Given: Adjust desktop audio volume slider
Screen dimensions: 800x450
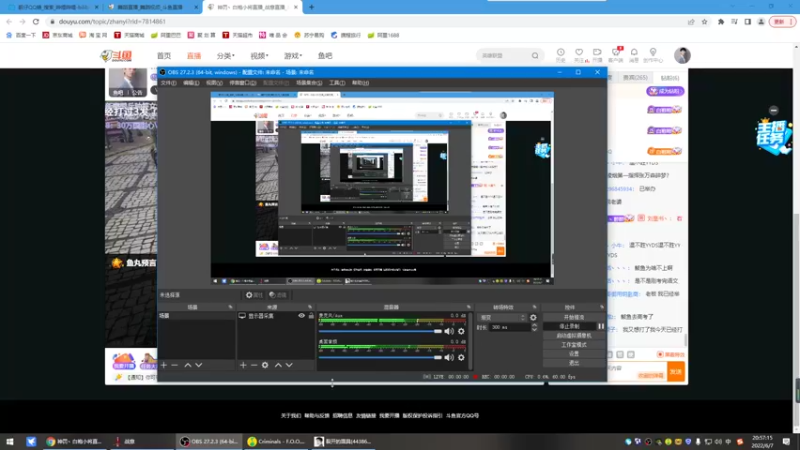Looking at the screenshot, I should [x=380, y=358].
